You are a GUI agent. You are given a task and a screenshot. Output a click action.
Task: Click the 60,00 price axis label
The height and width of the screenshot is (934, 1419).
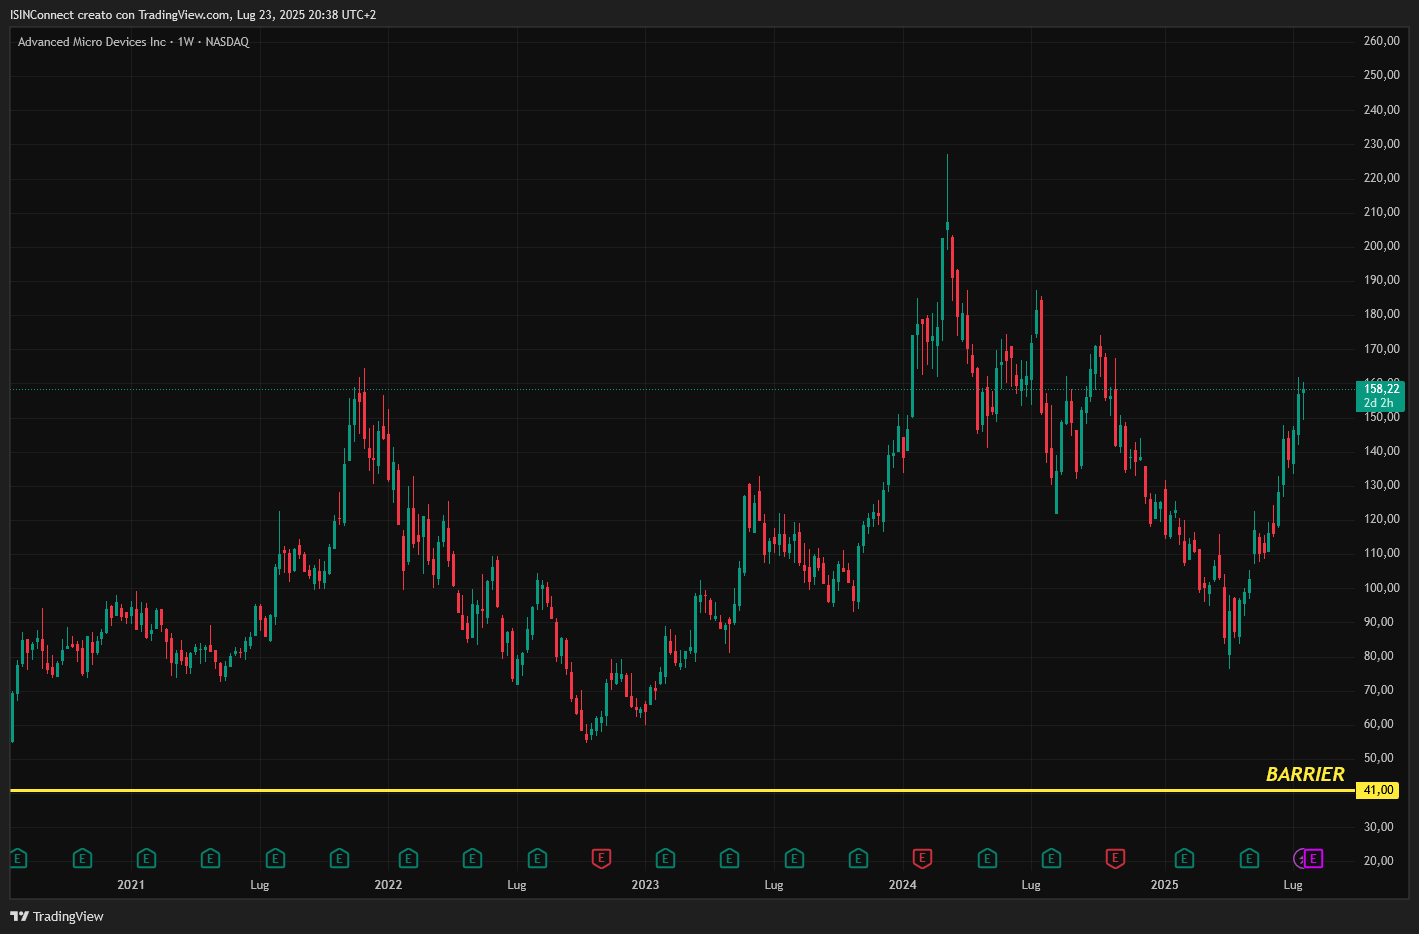click(1378, 724)
